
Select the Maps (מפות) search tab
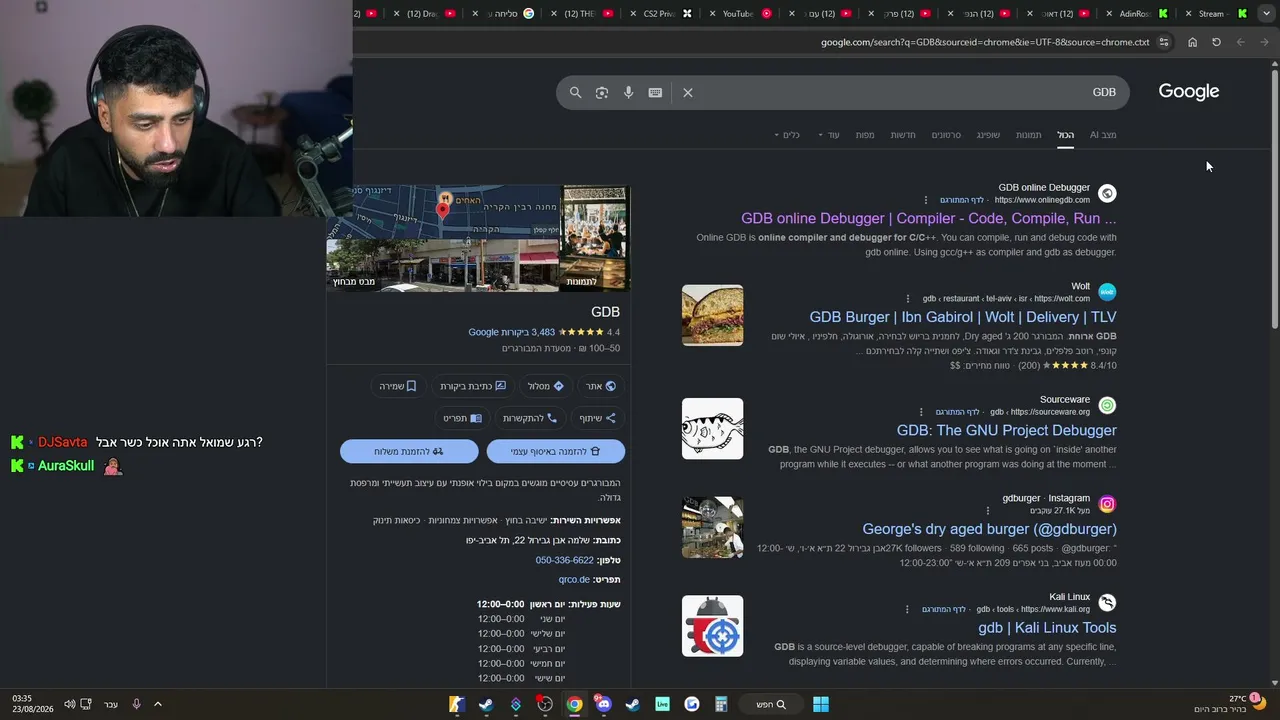865,135
